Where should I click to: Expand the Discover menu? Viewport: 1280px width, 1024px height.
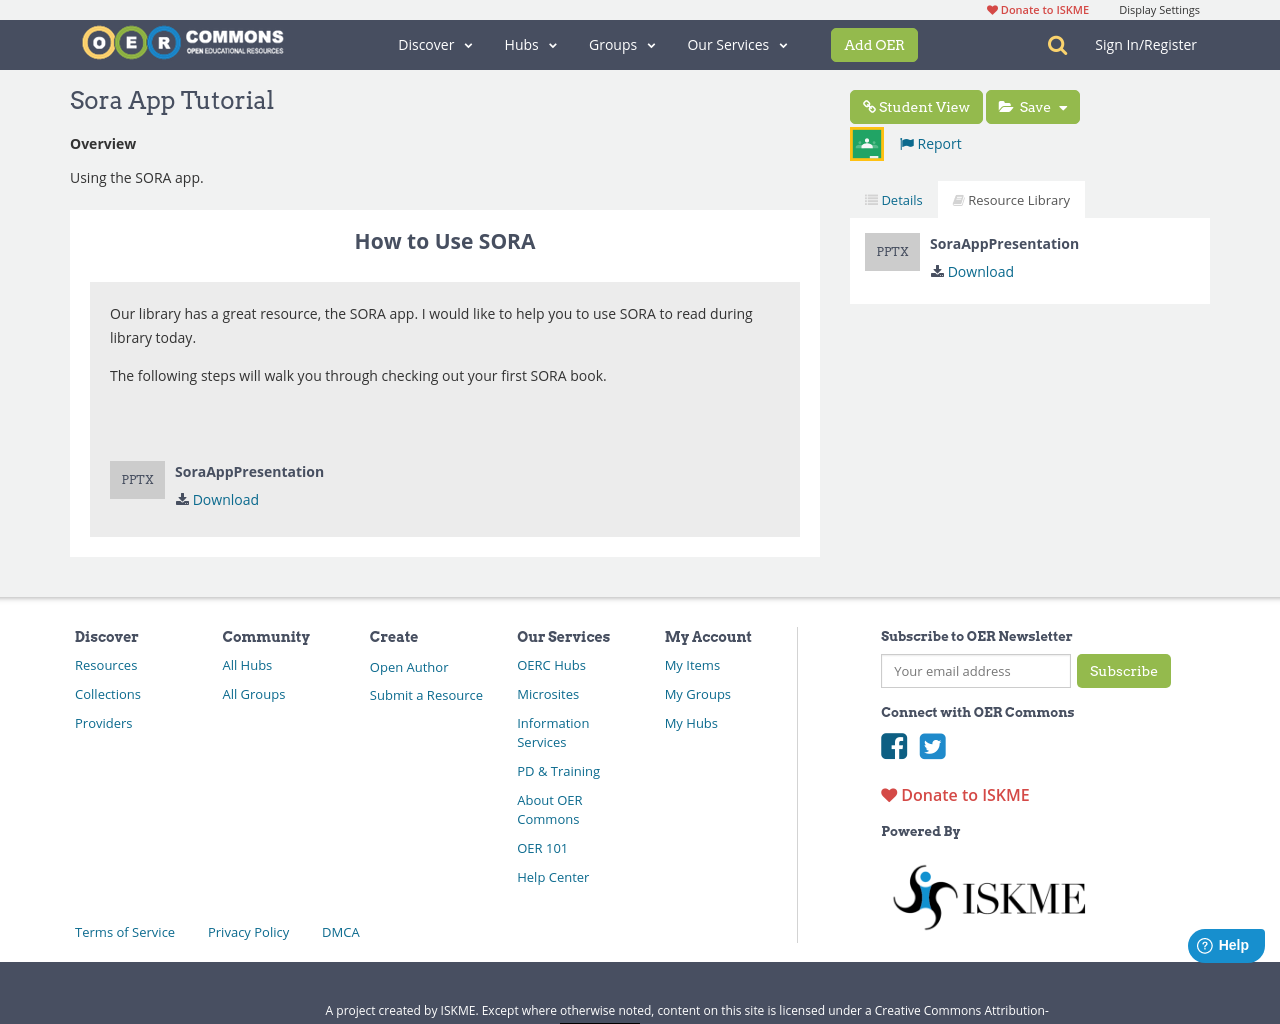[435, 45]
